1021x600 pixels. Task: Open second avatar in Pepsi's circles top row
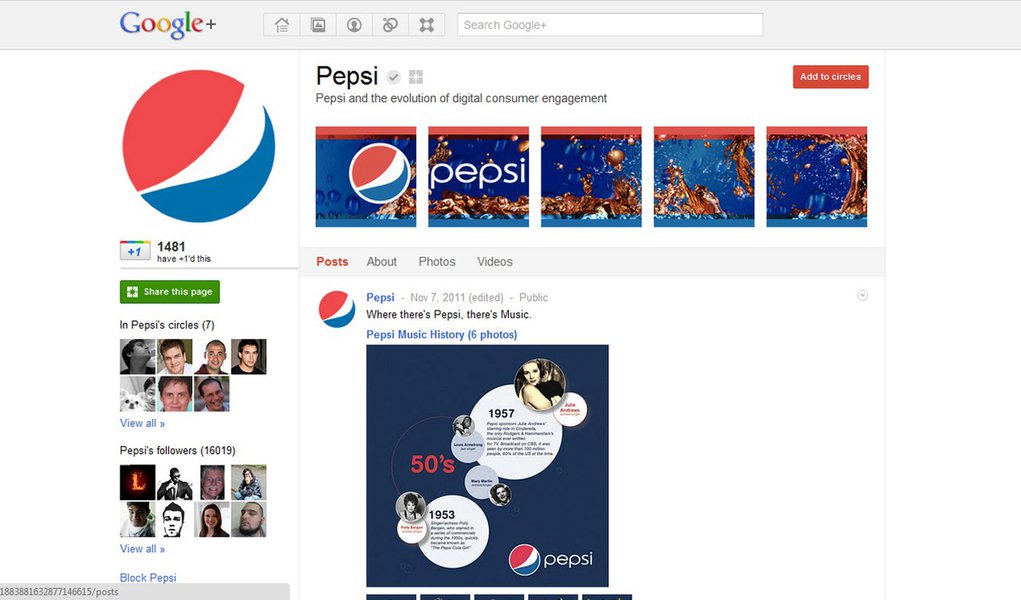175,356
